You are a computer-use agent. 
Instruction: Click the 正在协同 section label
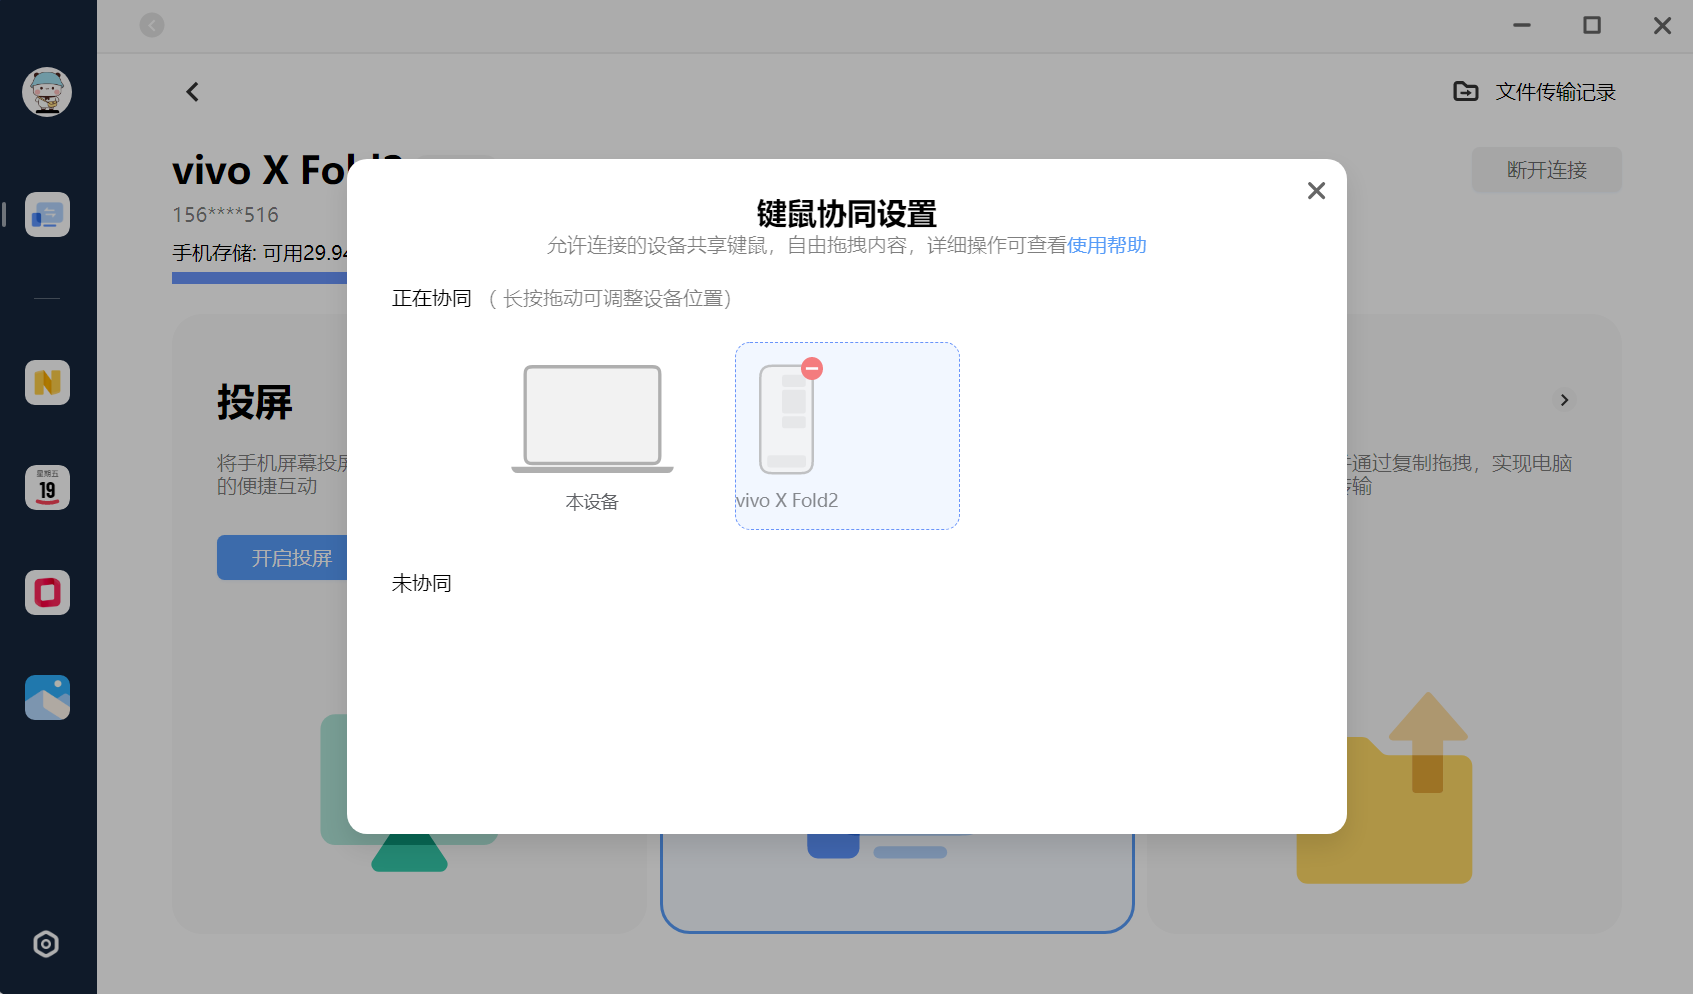pyautogui.click(x=432, y=298)
